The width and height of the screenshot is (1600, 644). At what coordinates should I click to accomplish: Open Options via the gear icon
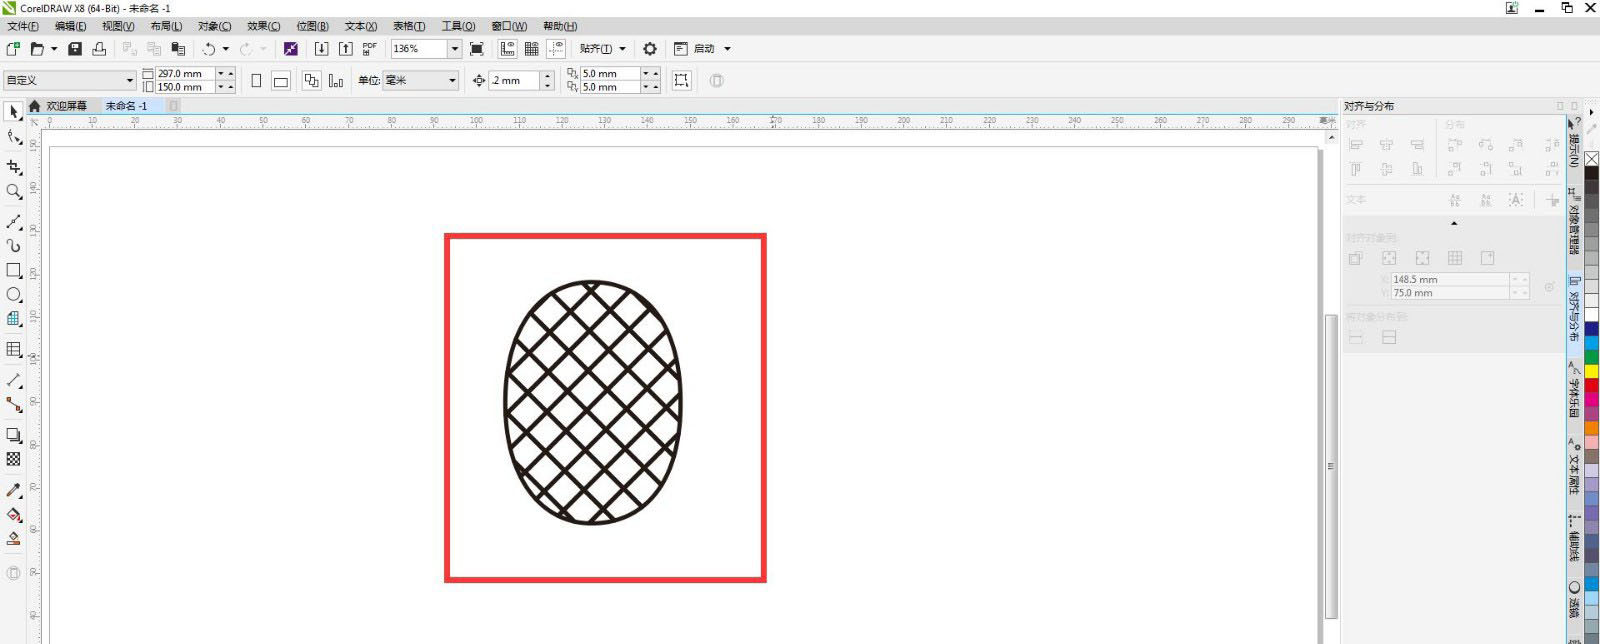(x=650, y=48)
